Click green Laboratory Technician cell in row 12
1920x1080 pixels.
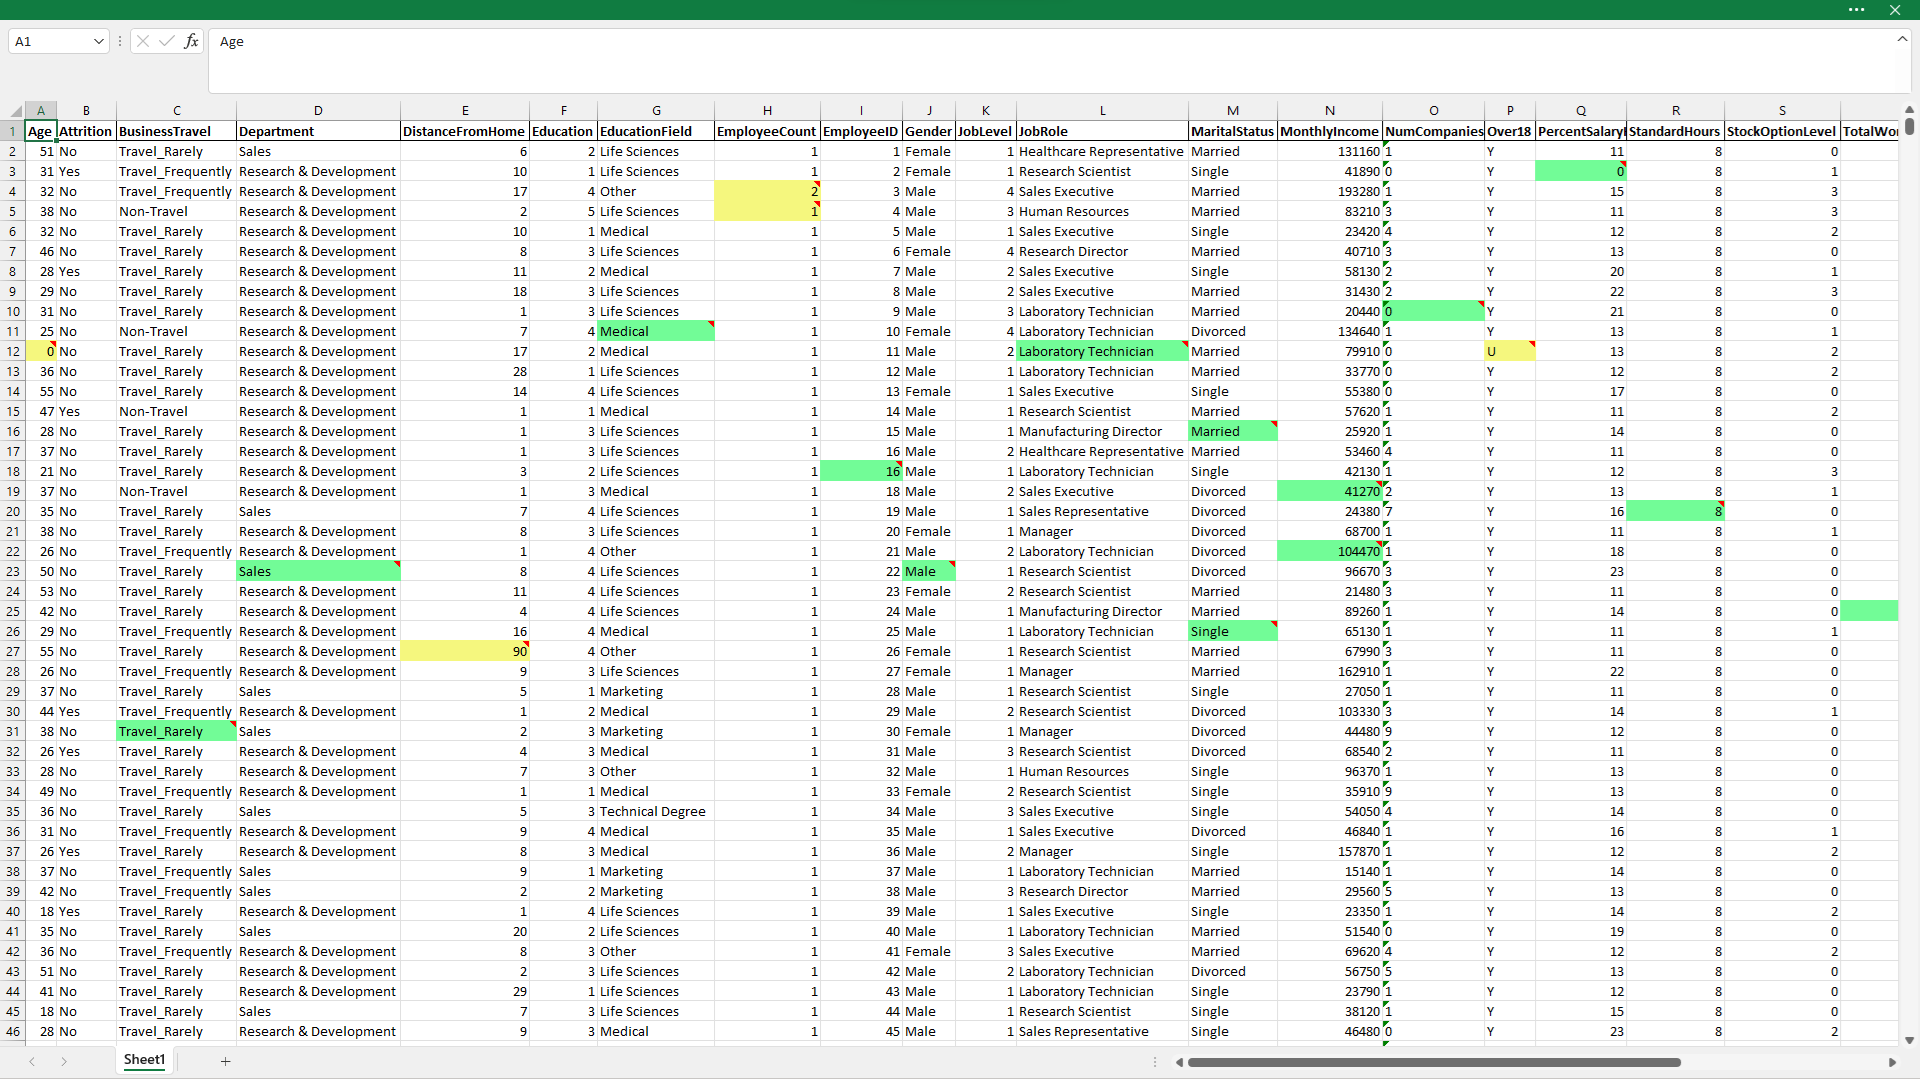tap(1102, 351)
